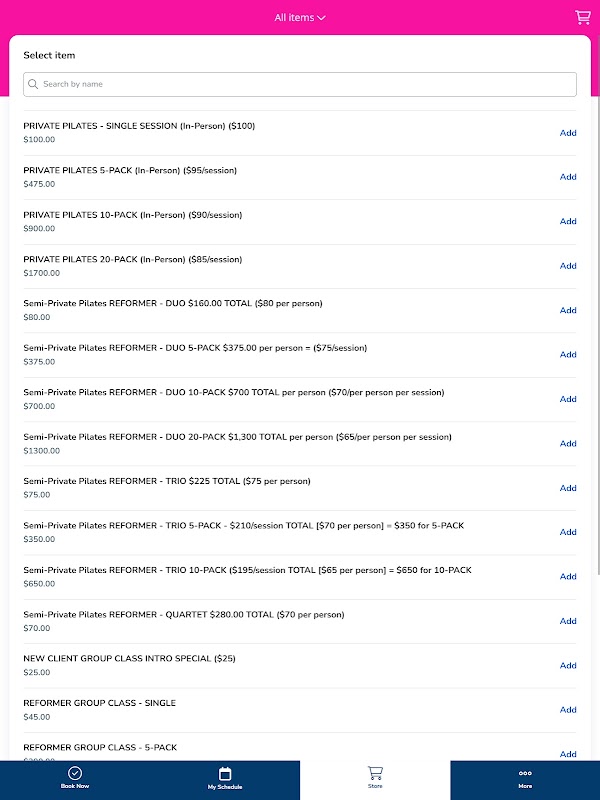Add Reformer QUARTET session
The height and width of the screenshot is (800, 600).
[x=568, y=621]
